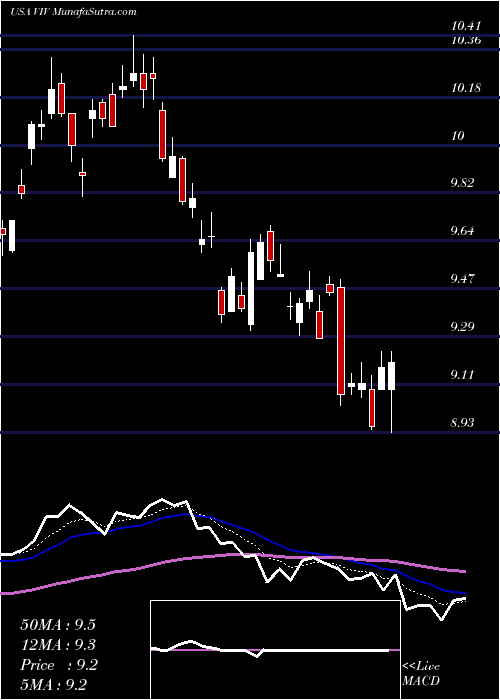Click the 12MA : 9.3 reading

pyautogui.click(x=58, y=645)
